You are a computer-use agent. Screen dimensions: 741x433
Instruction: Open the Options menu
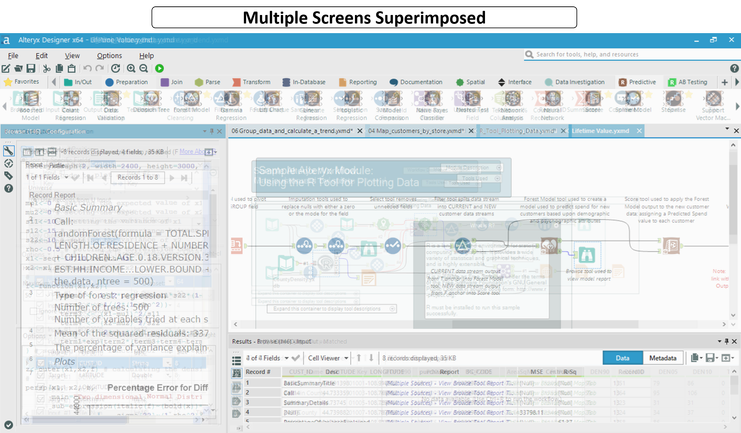[109, 55]
